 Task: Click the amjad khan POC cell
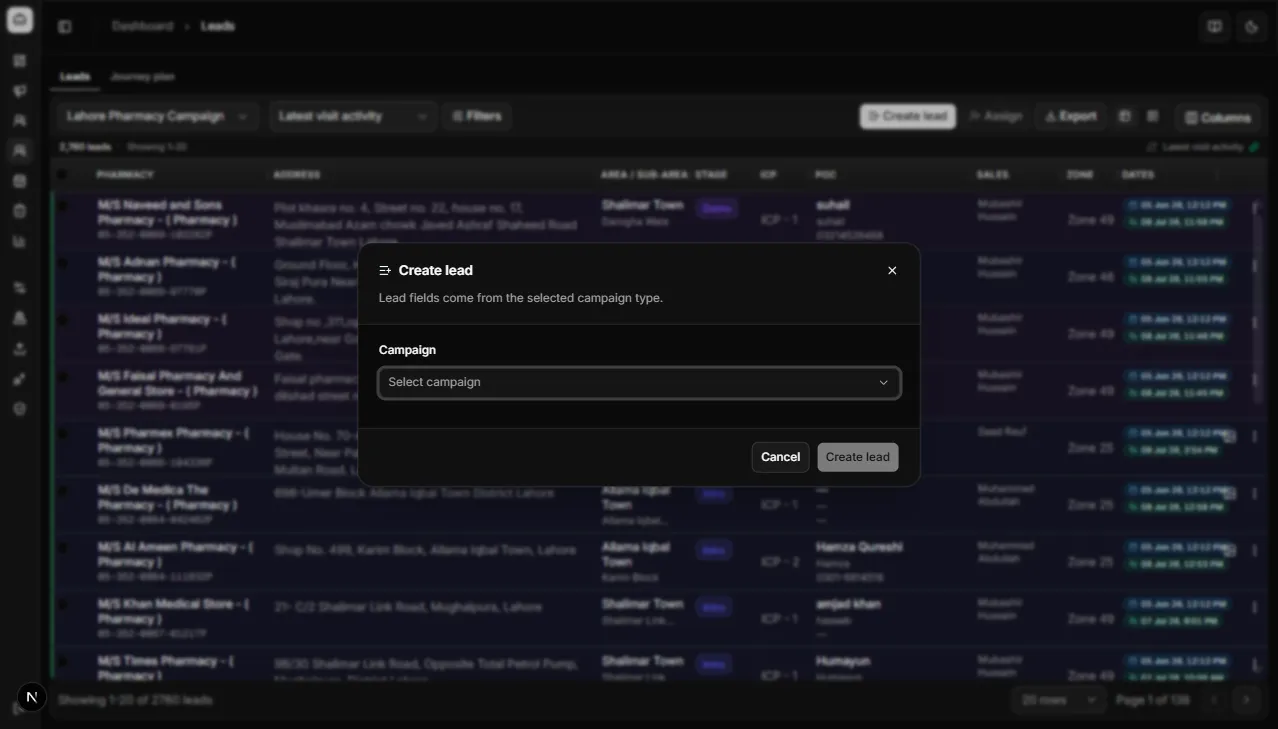click(848, 604)
